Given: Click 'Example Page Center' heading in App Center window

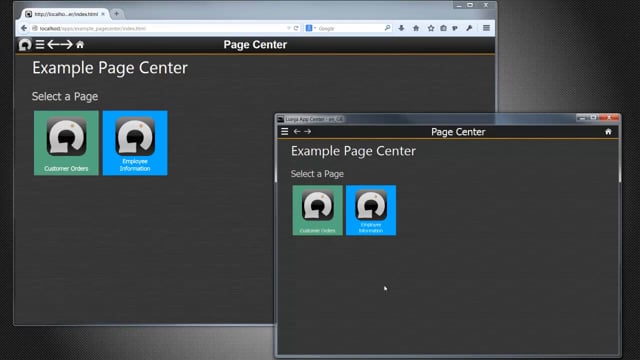Looking at the screenshot, I should tap(353, 151).
